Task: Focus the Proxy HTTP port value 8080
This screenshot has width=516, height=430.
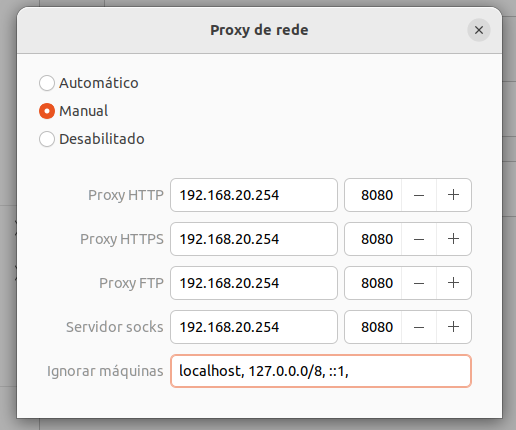Action: [x=373, y=195]
